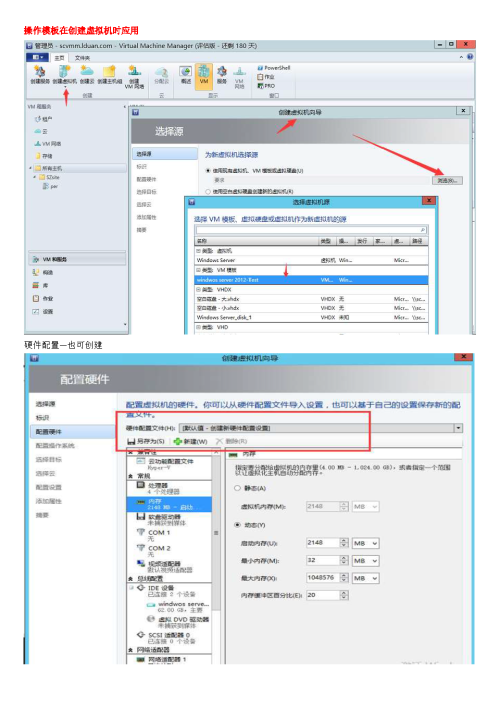Select the existing VM or template radio

coord(208,170)
